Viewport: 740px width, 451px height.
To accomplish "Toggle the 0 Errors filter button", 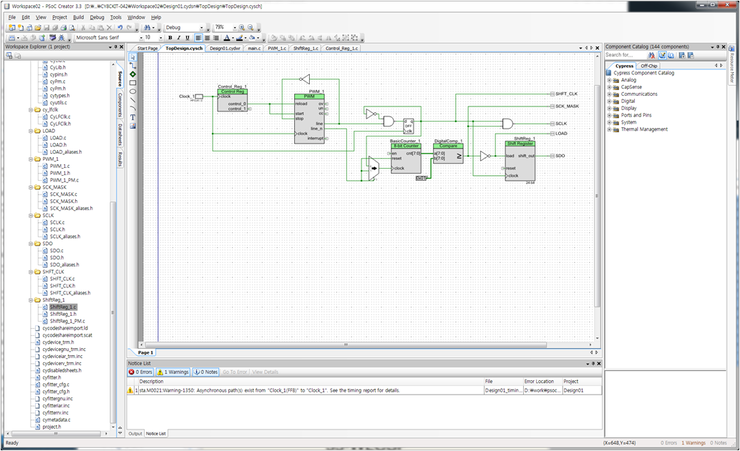I will pyautogui.click(x=141, y=372).
